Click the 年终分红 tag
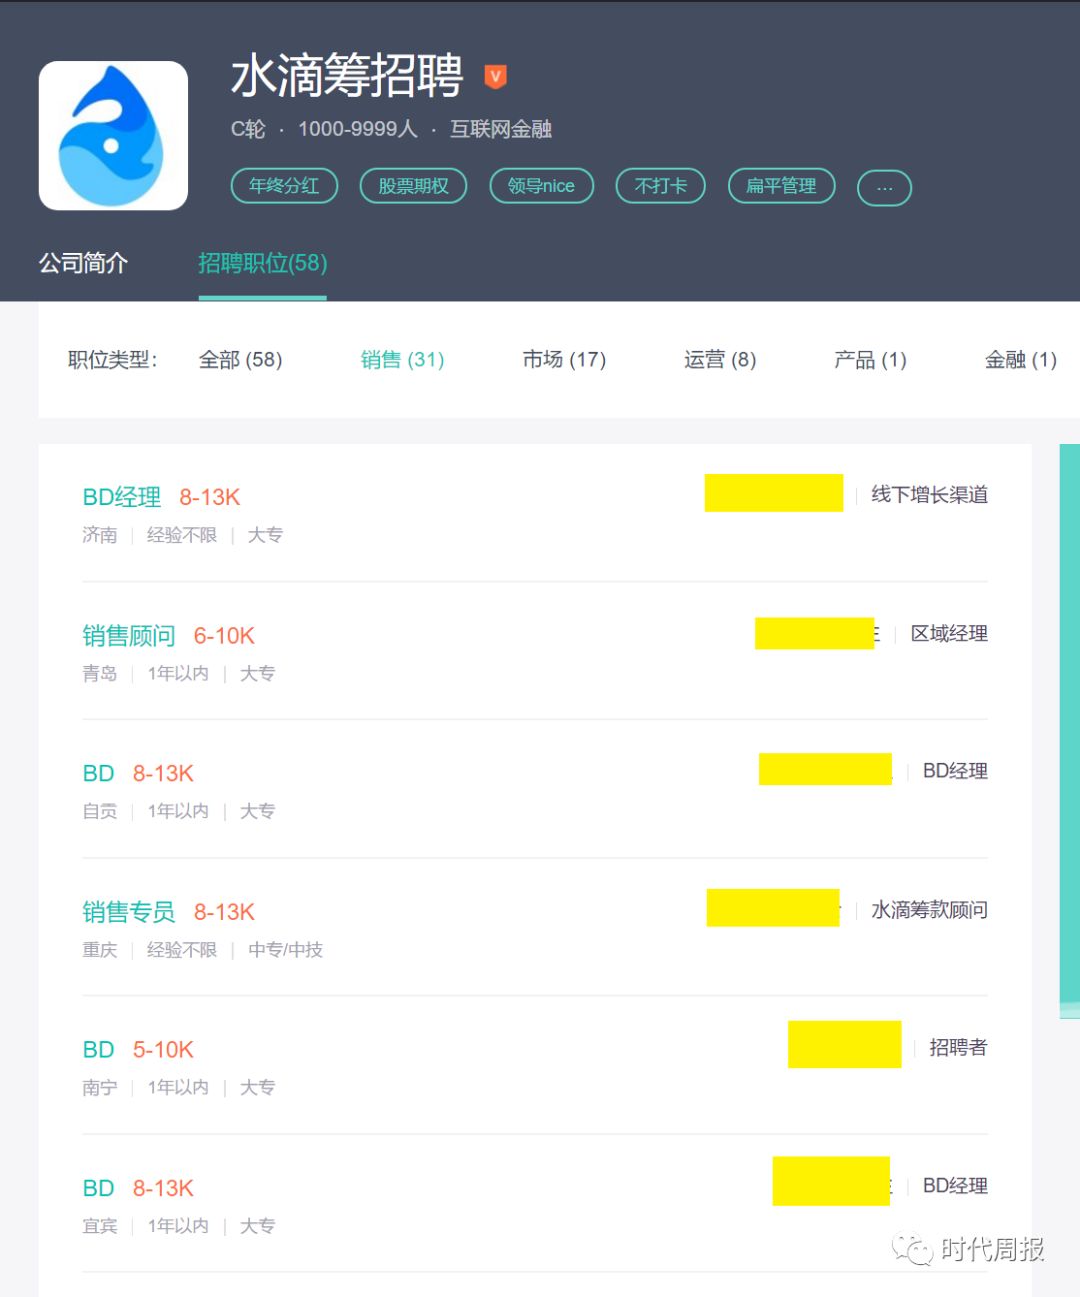This screenshot has height=1297, width=1080. coord(284,186)
